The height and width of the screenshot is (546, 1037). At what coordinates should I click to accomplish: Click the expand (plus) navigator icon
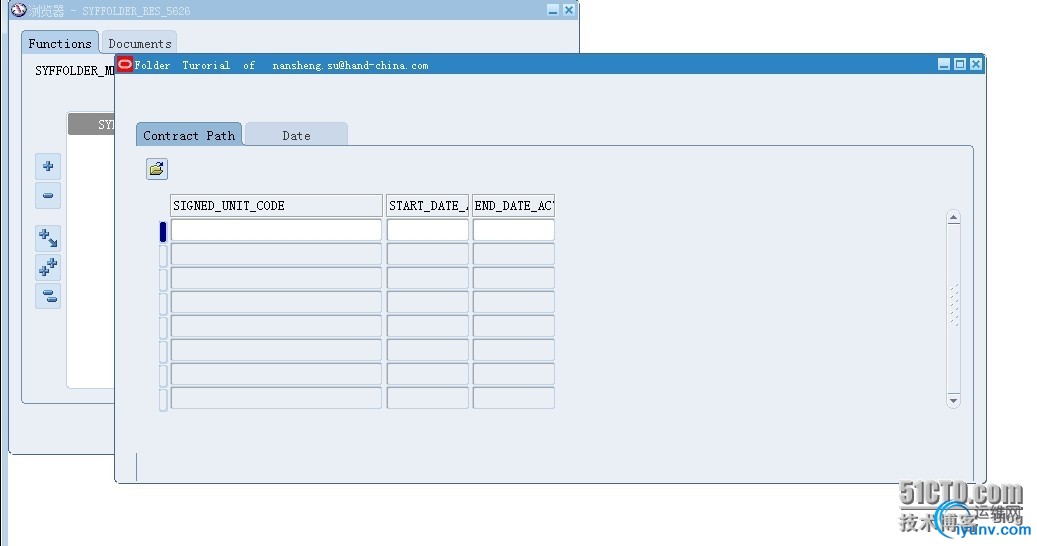point(48,166)
